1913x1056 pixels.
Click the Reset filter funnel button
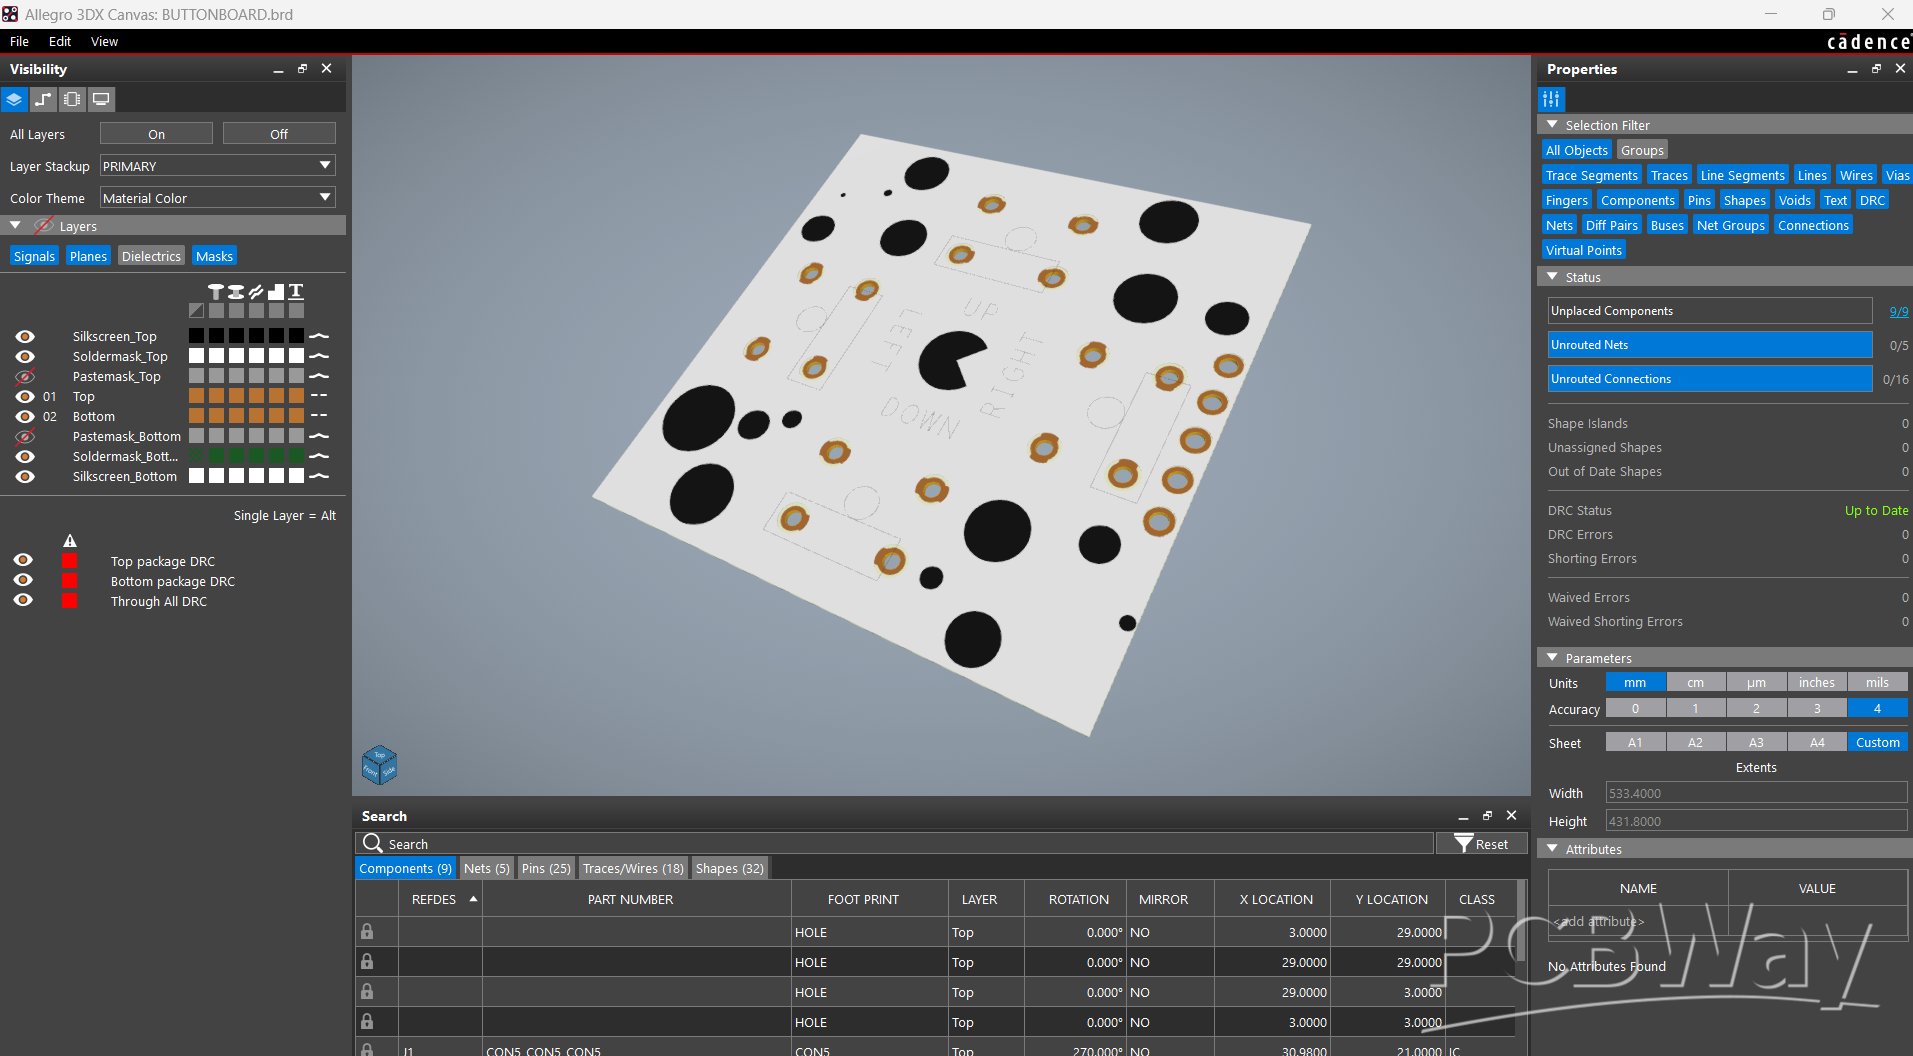coord(1481,844)
